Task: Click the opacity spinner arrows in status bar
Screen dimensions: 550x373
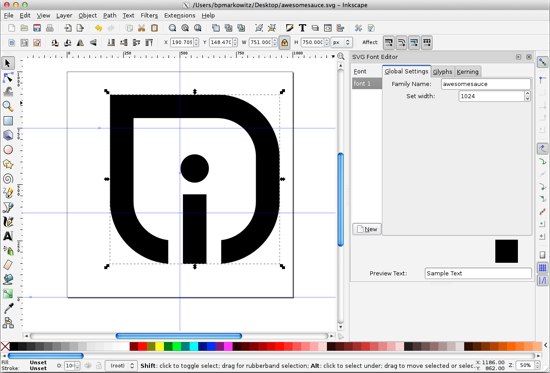Action: pyautogui.click(x=78, y=366)
